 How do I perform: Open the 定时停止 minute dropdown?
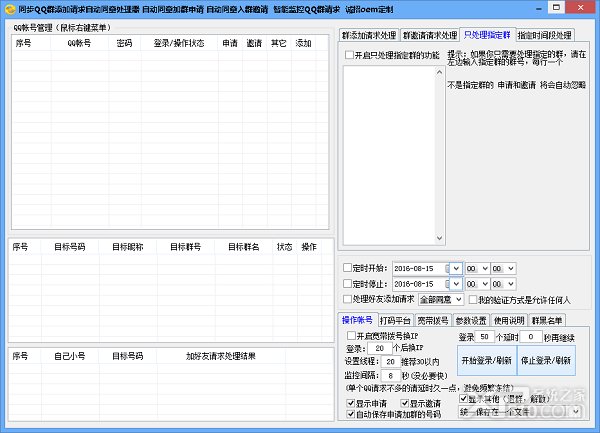coord(511,284)
